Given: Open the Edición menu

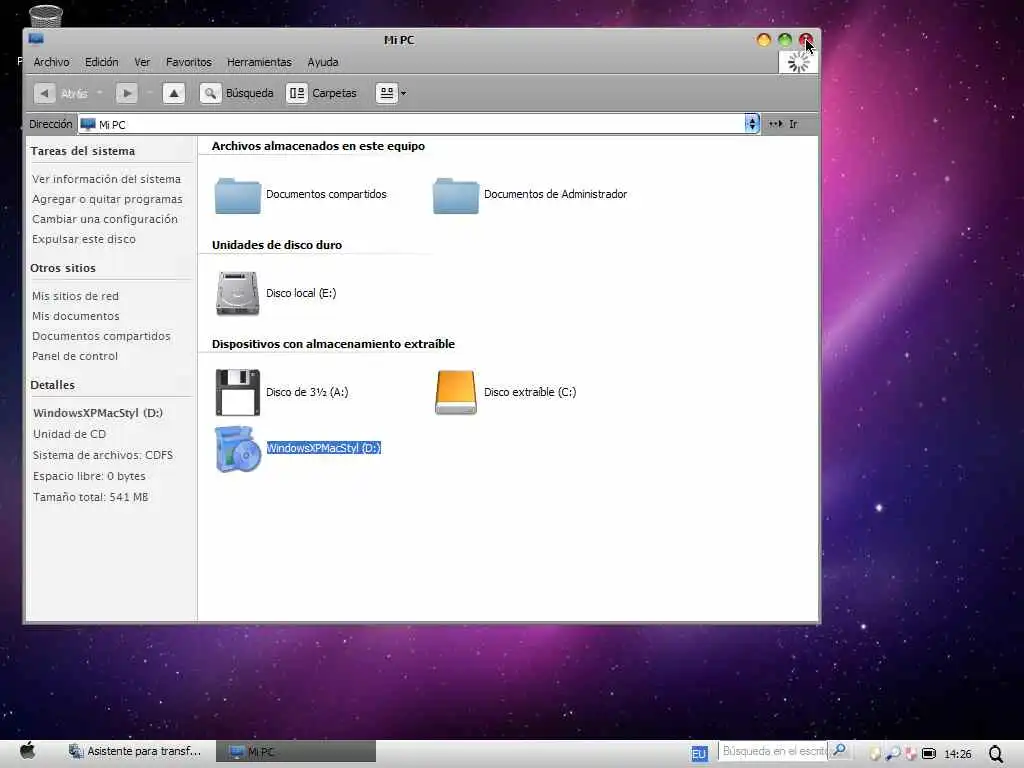Looking at the screenshot, I should coord(102,62).
